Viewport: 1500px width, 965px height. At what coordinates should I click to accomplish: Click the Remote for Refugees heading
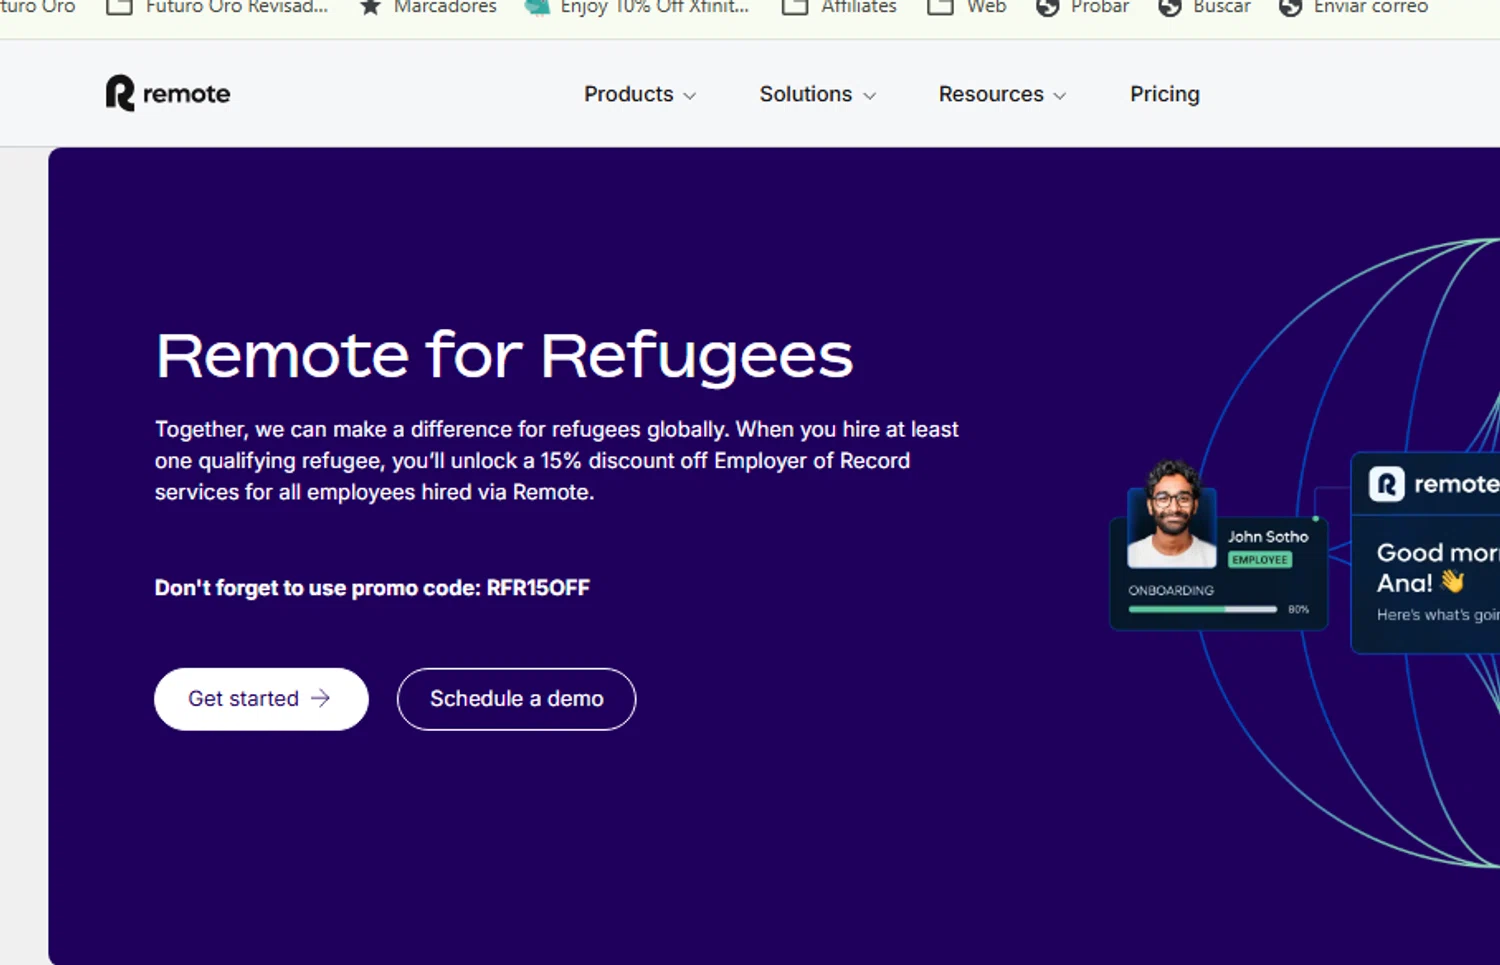click(x=505, y=356)
